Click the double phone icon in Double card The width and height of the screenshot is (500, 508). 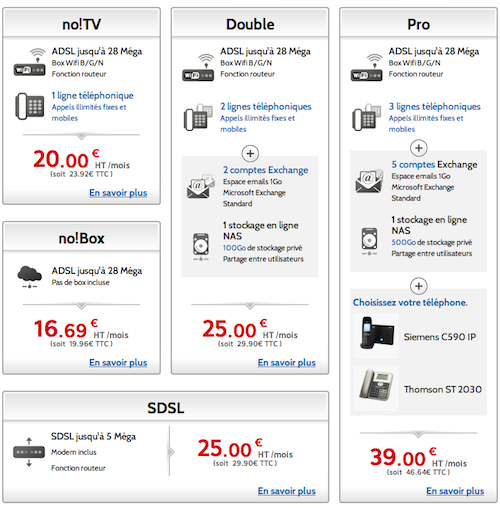click(x=198, y=117)
